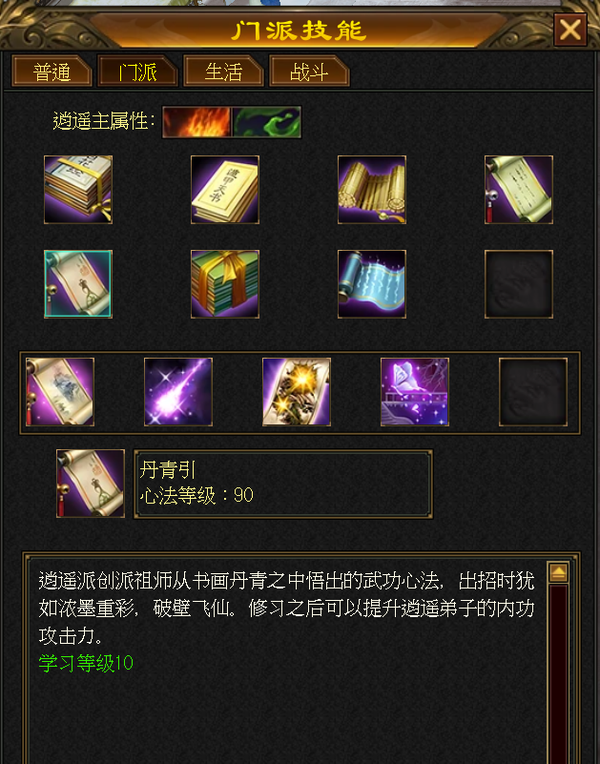Click the 遁甲天书 yellow book skill icon
Image resolution: width=600 pixels, height=764 pixels.
pos(225,190)
